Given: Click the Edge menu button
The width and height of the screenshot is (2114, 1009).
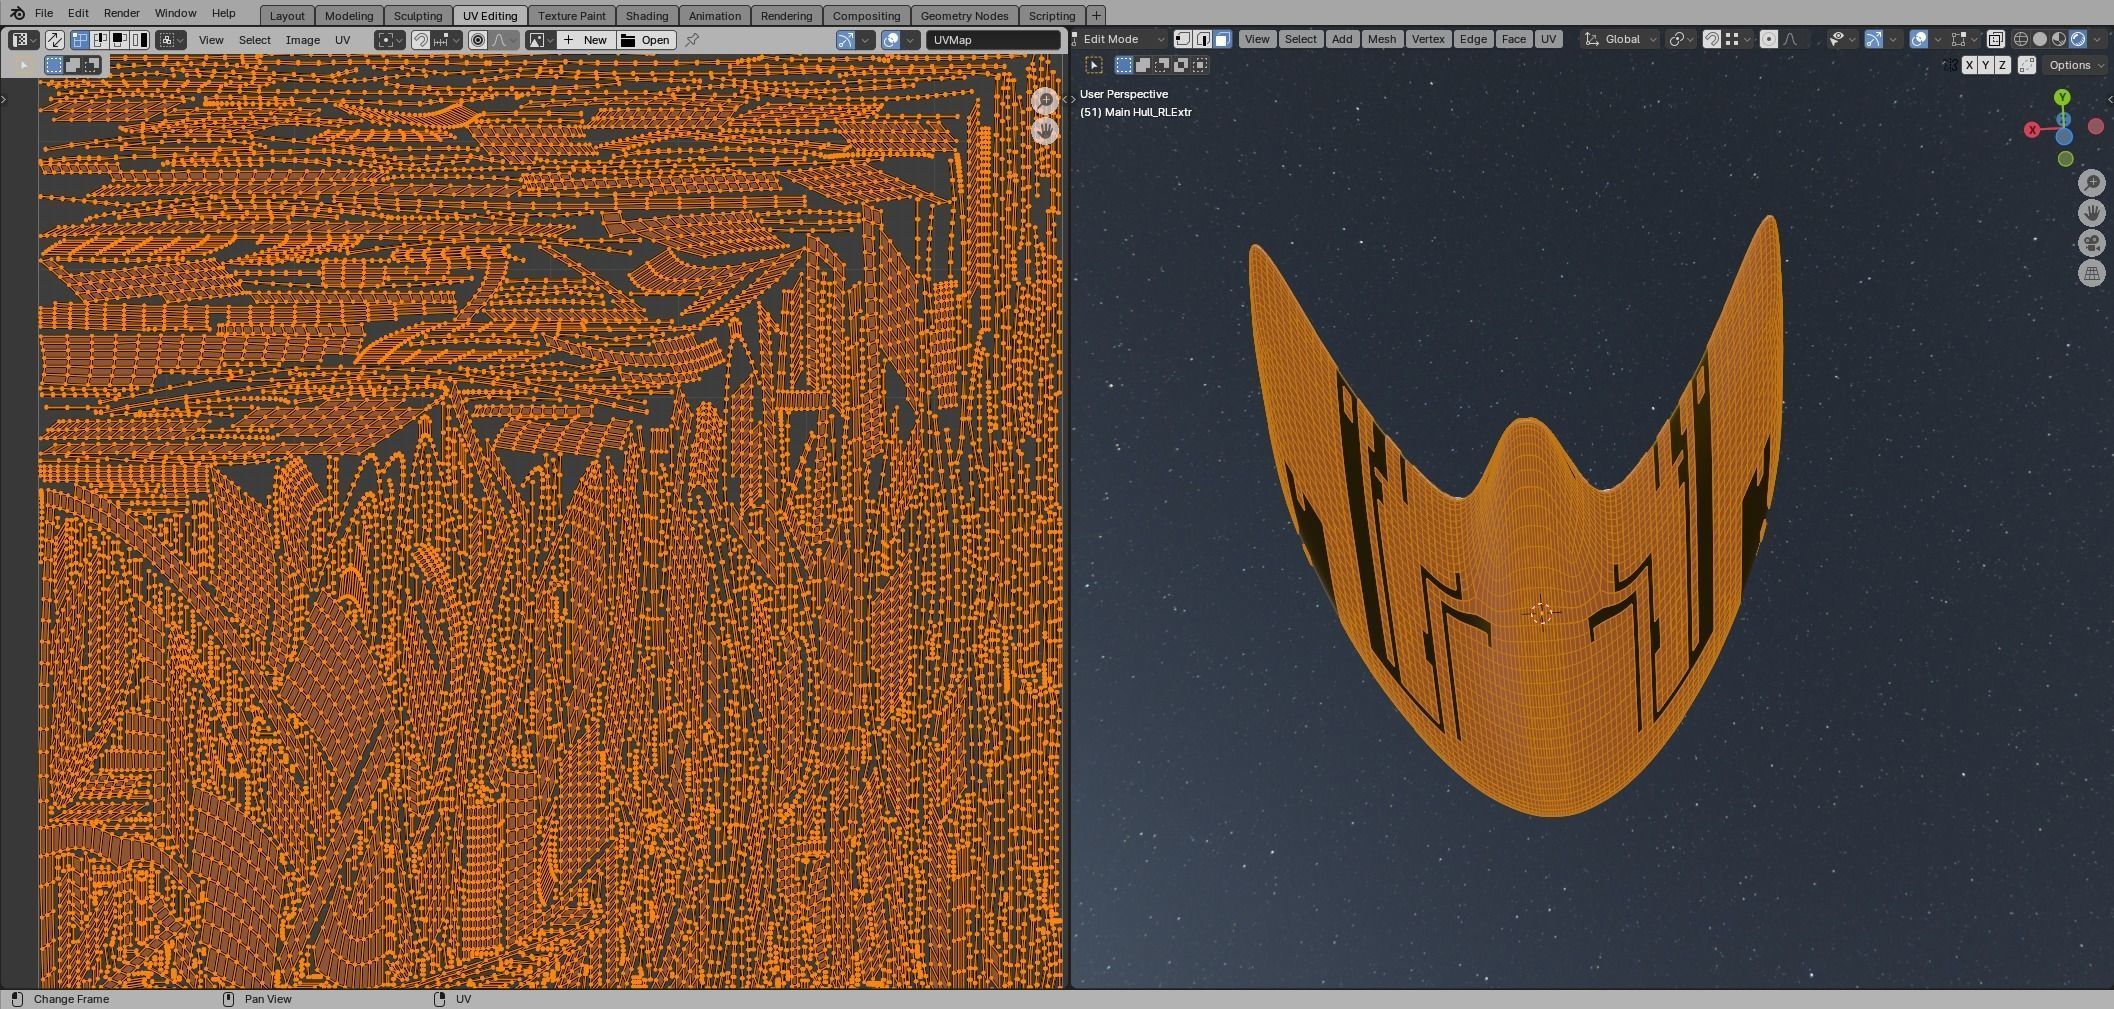Looking at the screenshot, I should click(1473, 39).
